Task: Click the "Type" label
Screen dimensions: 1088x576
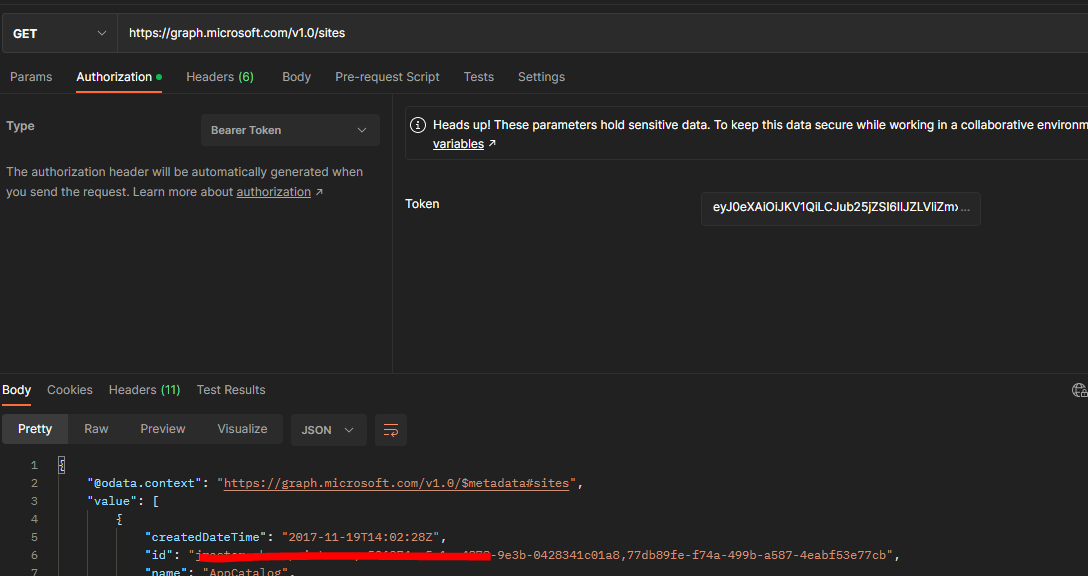Action: tap(20, 126)
